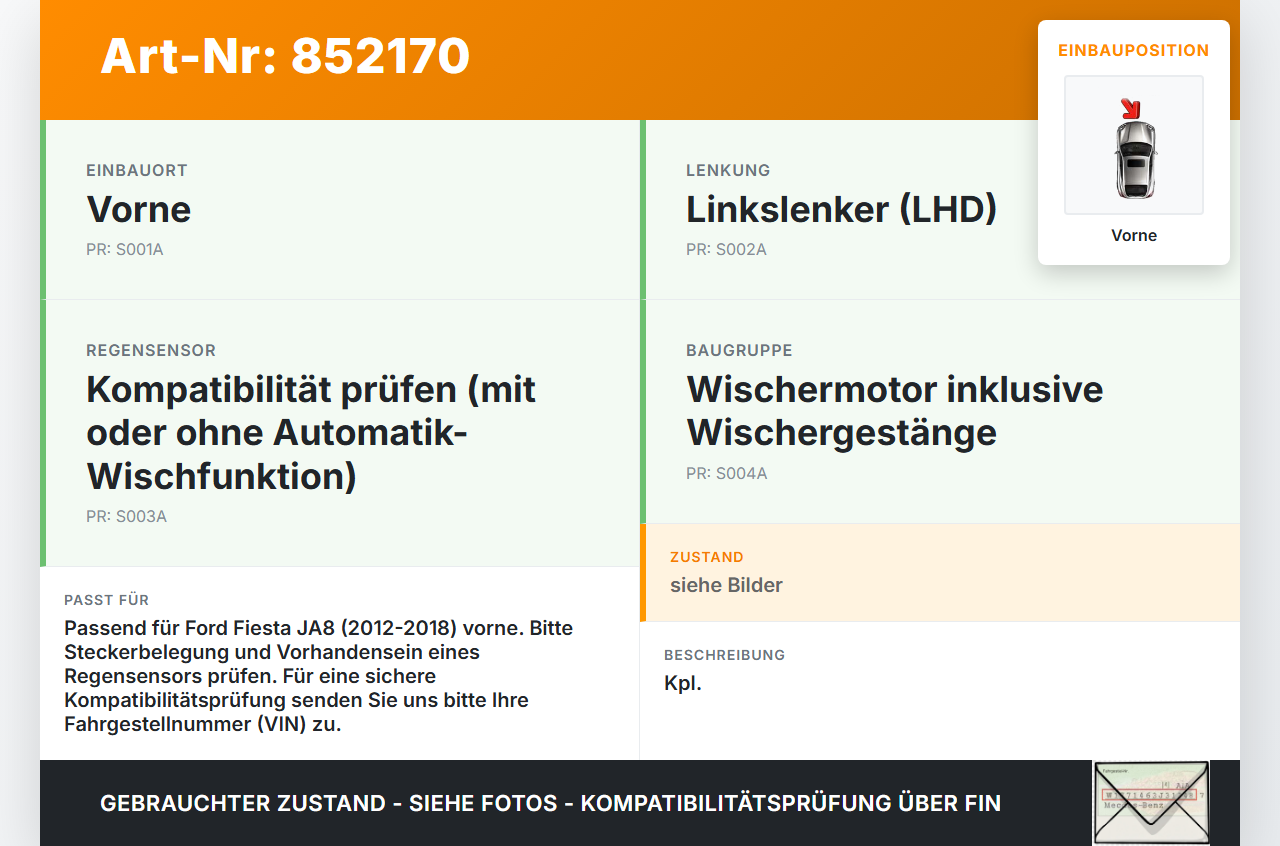1280x846 pixels.
Task: Click the REGENSENSOR label
Action: [151, 350]
